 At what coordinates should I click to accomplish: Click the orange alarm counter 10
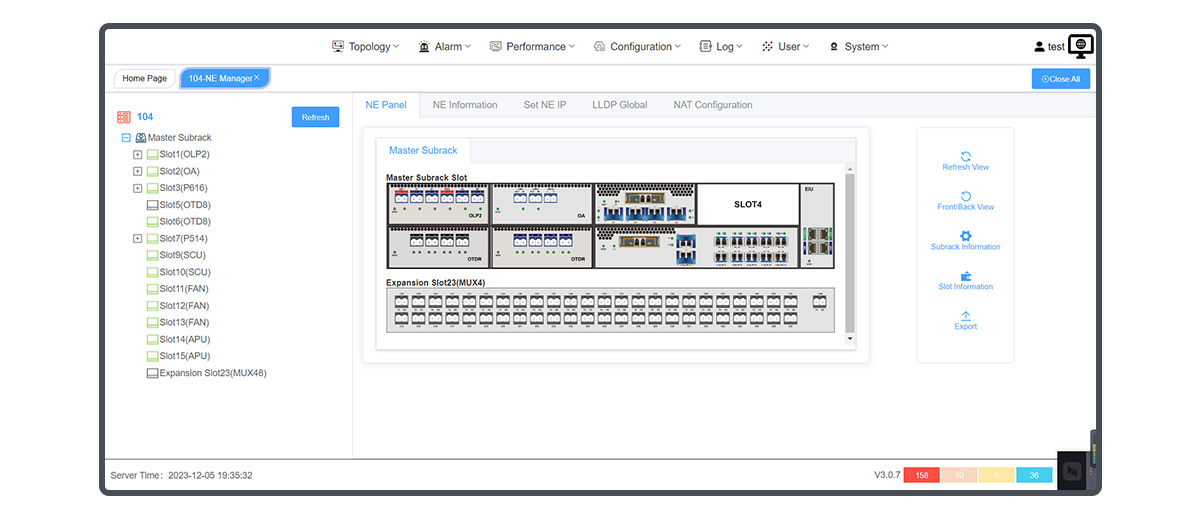coord(959,475)
